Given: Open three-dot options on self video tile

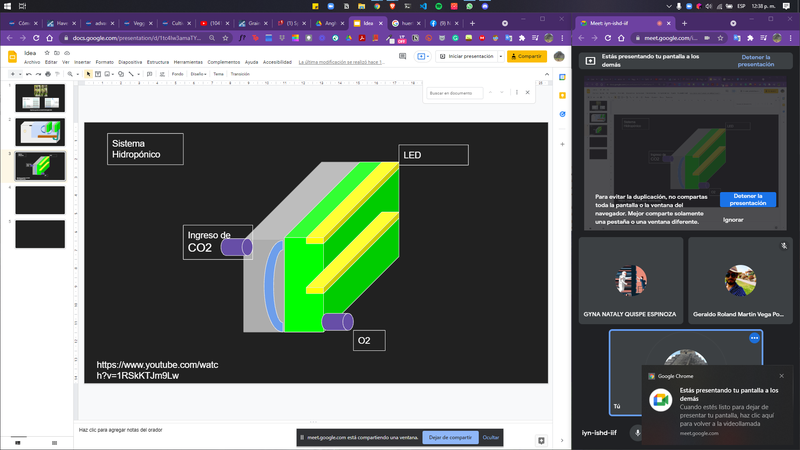Looking at the screenshot, I should click(755, 338).
